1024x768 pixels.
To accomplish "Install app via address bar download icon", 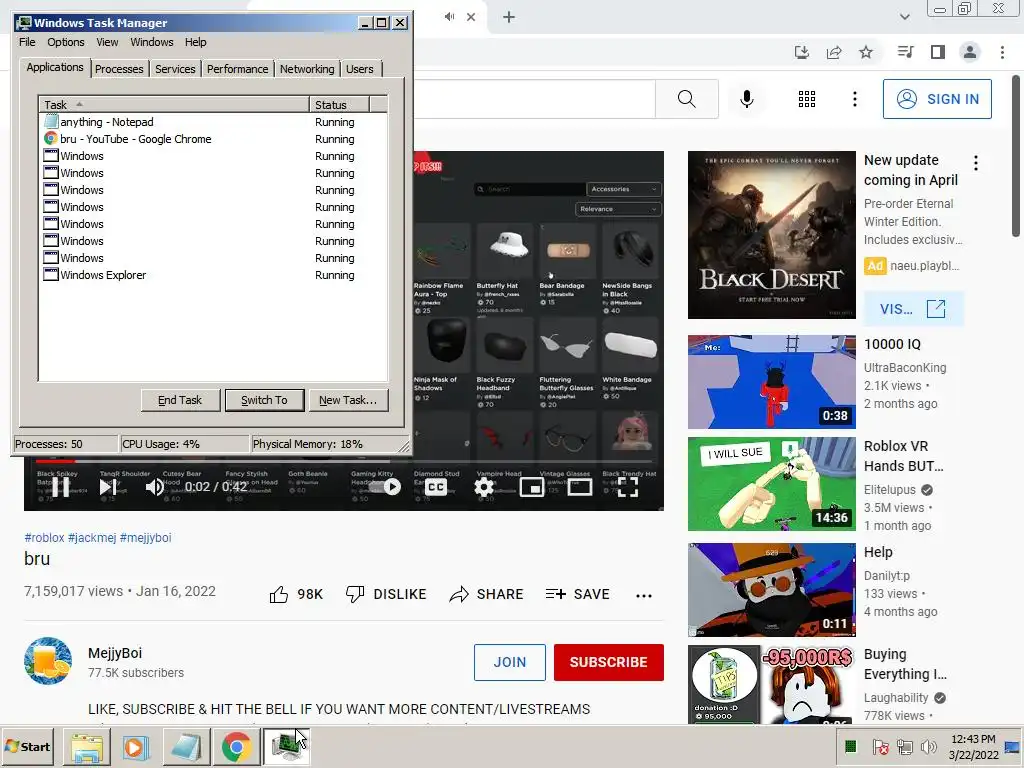I will click(802, 52).
